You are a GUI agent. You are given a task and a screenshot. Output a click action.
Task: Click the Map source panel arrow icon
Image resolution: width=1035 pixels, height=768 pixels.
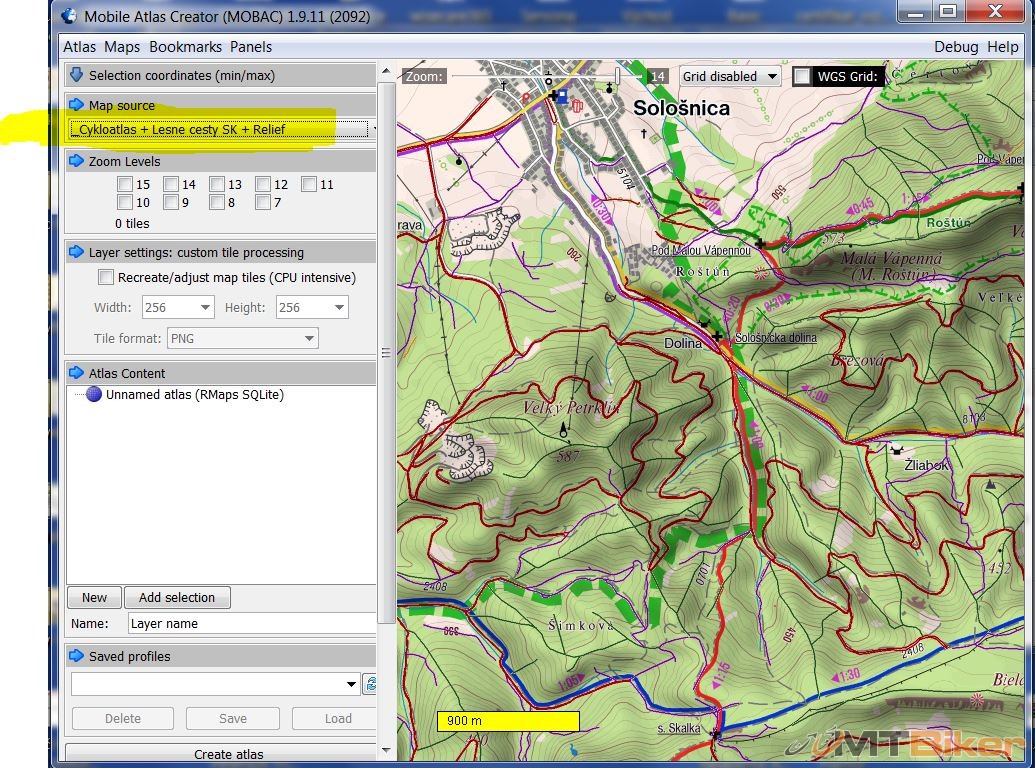pos(76,105)
